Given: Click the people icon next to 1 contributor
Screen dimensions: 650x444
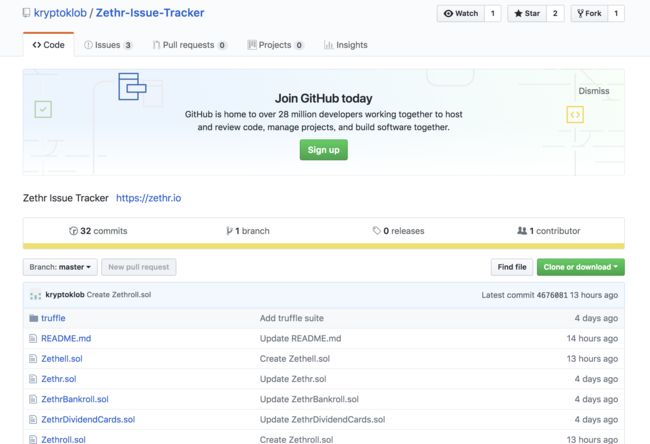Looking at the screenshot, I should (522, 230).
